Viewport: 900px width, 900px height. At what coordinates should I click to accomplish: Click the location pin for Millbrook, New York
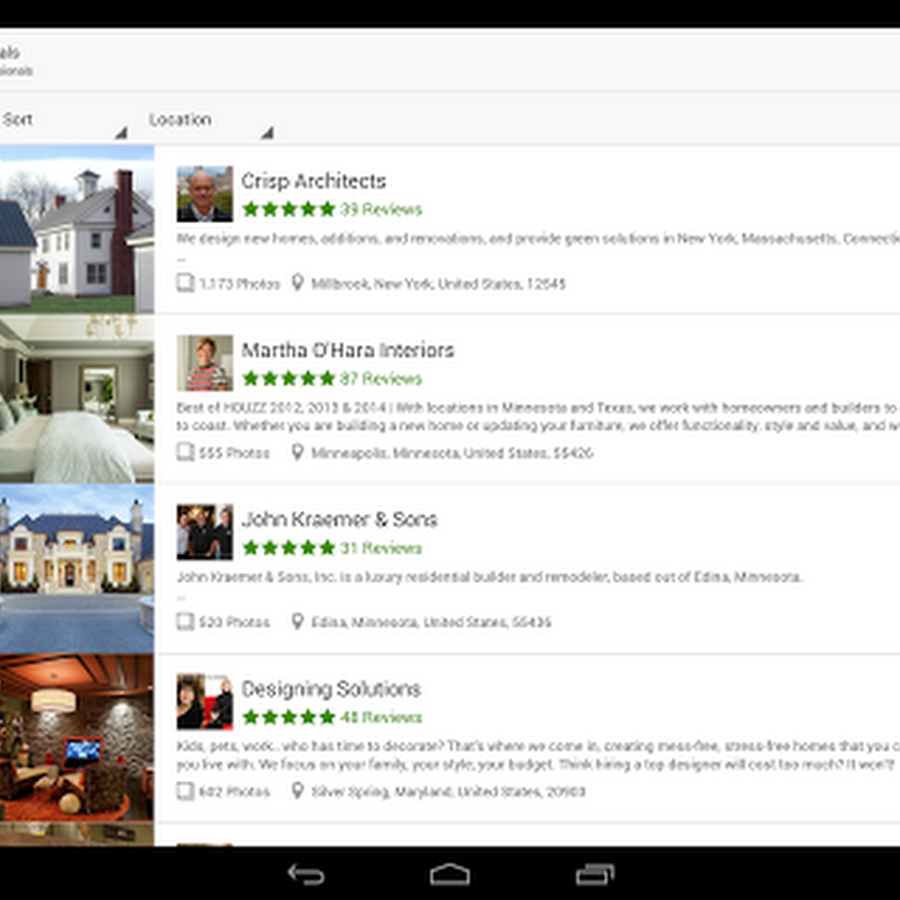[x=297, y=282]
